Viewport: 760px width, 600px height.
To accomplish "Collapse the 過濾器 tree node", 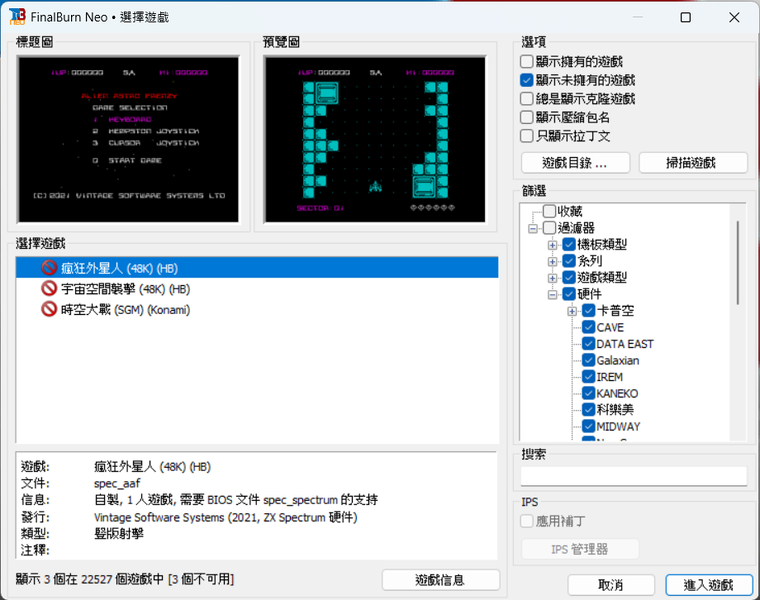I will click(x=533, y=228).
